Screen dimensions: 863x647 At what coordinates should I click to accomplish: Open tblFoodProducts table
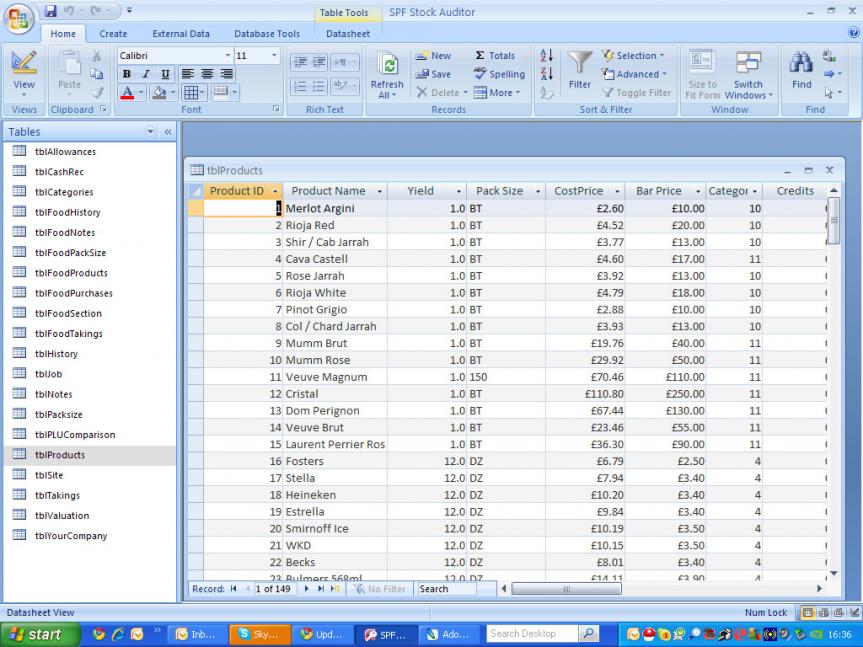[x=71, y=273]
